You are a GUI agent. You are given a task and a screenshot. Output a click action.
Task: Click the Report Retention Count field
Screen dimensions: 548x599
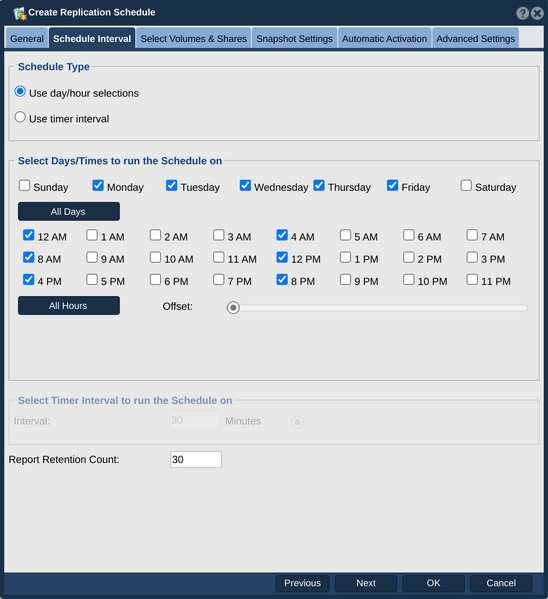point(196,459)
